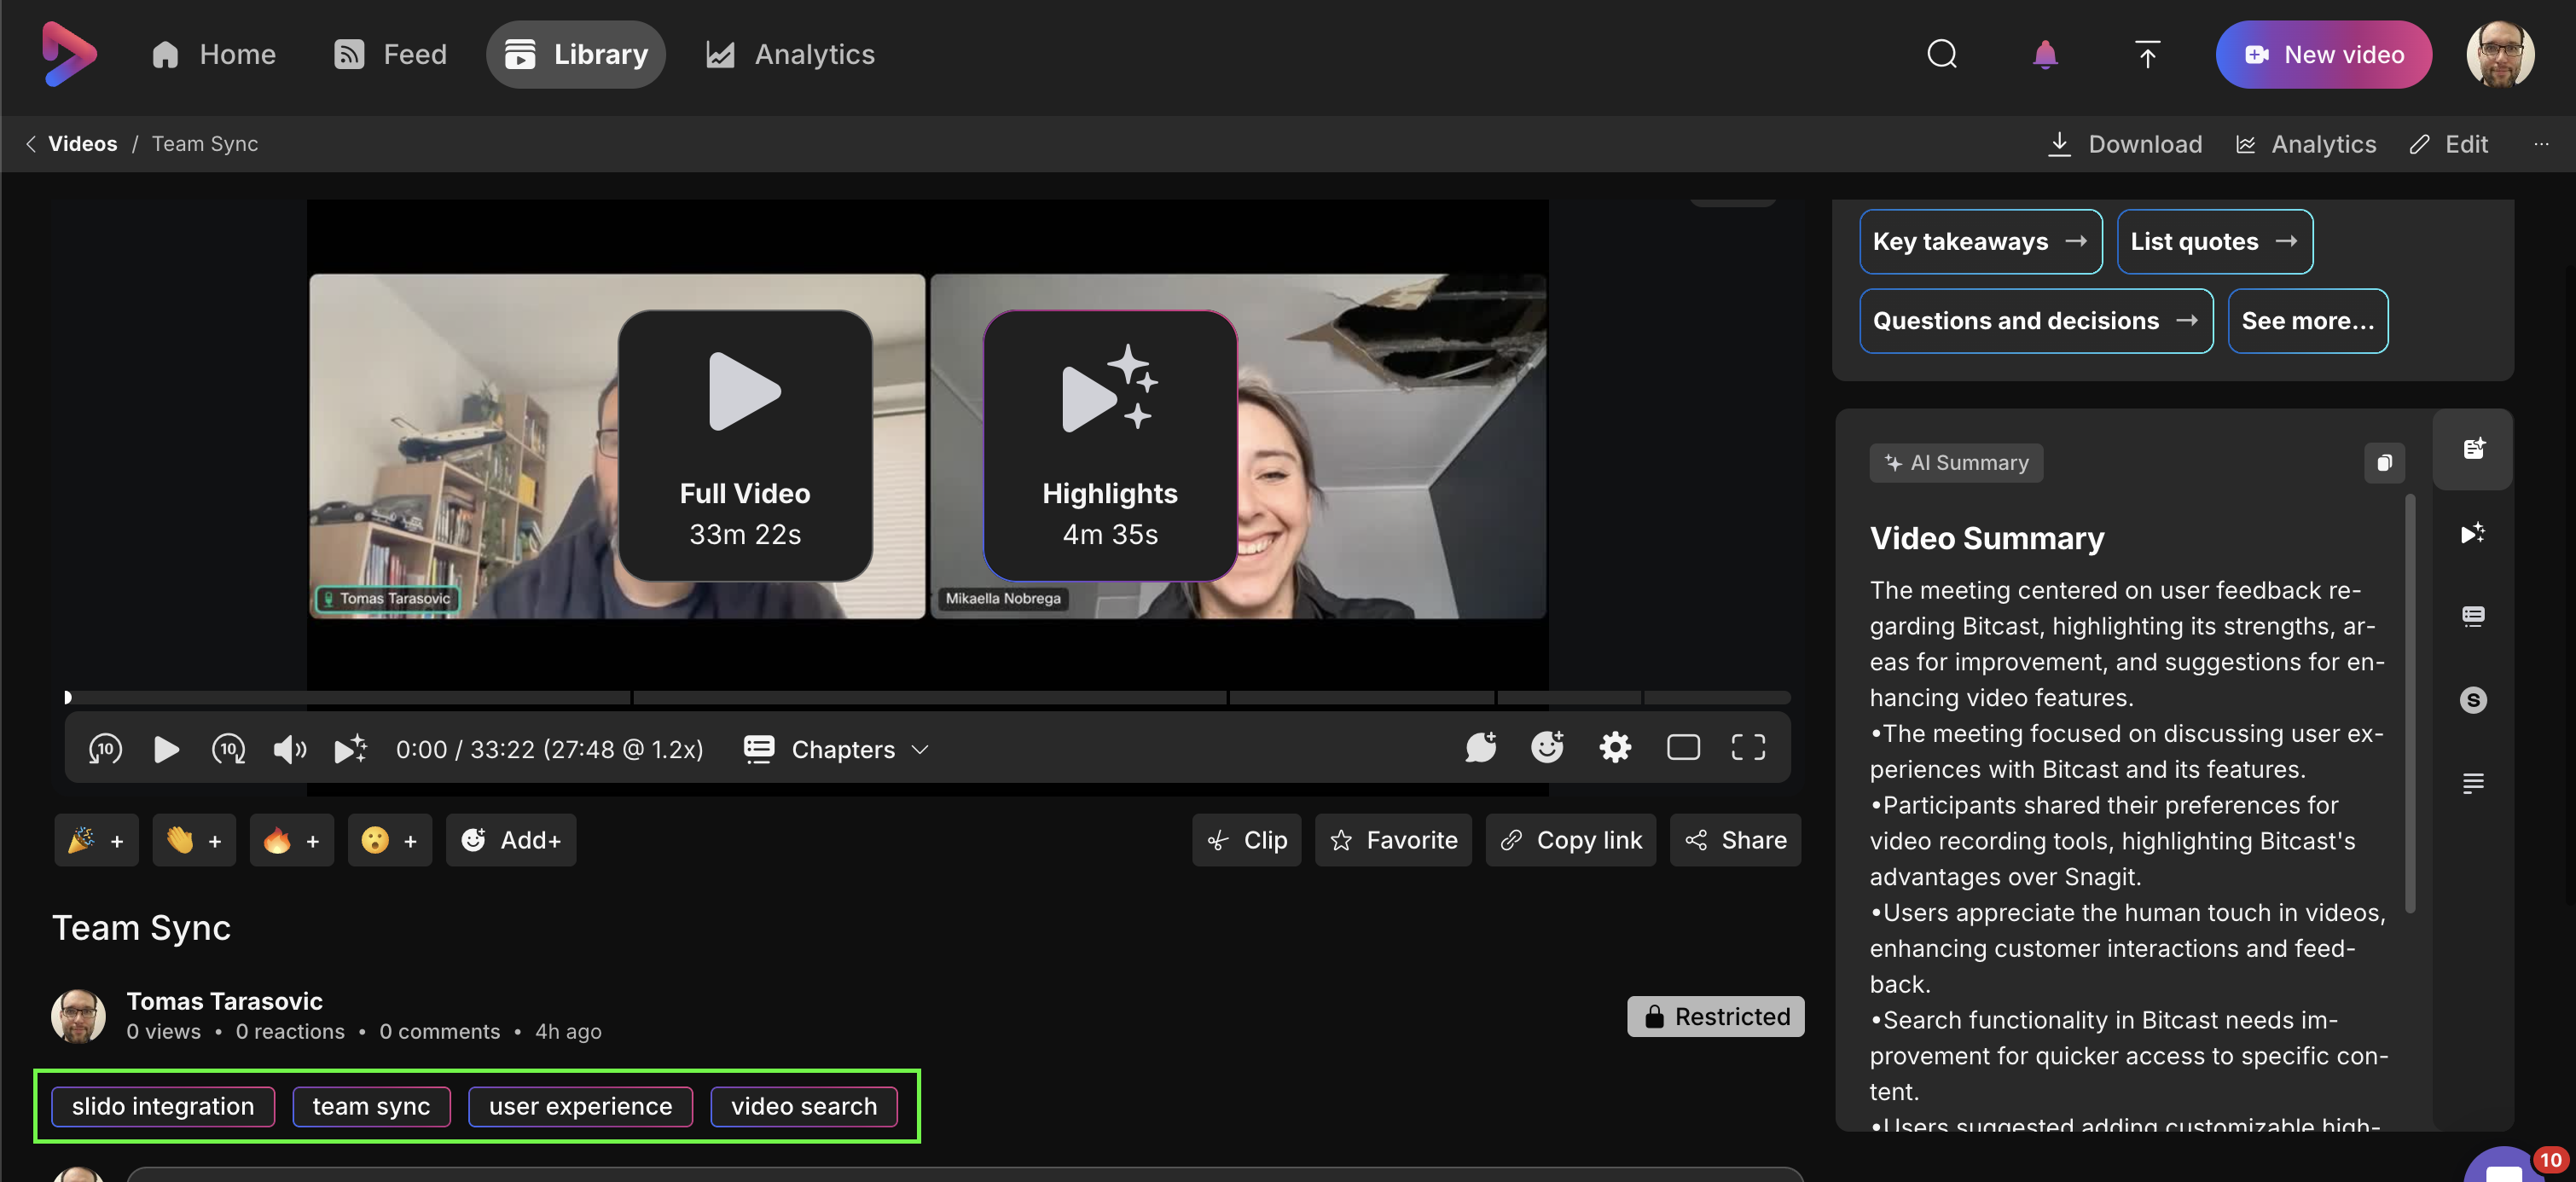Open AI notes sidebar tab icon
The image size is (2576, 1182).
[2473, 449]
